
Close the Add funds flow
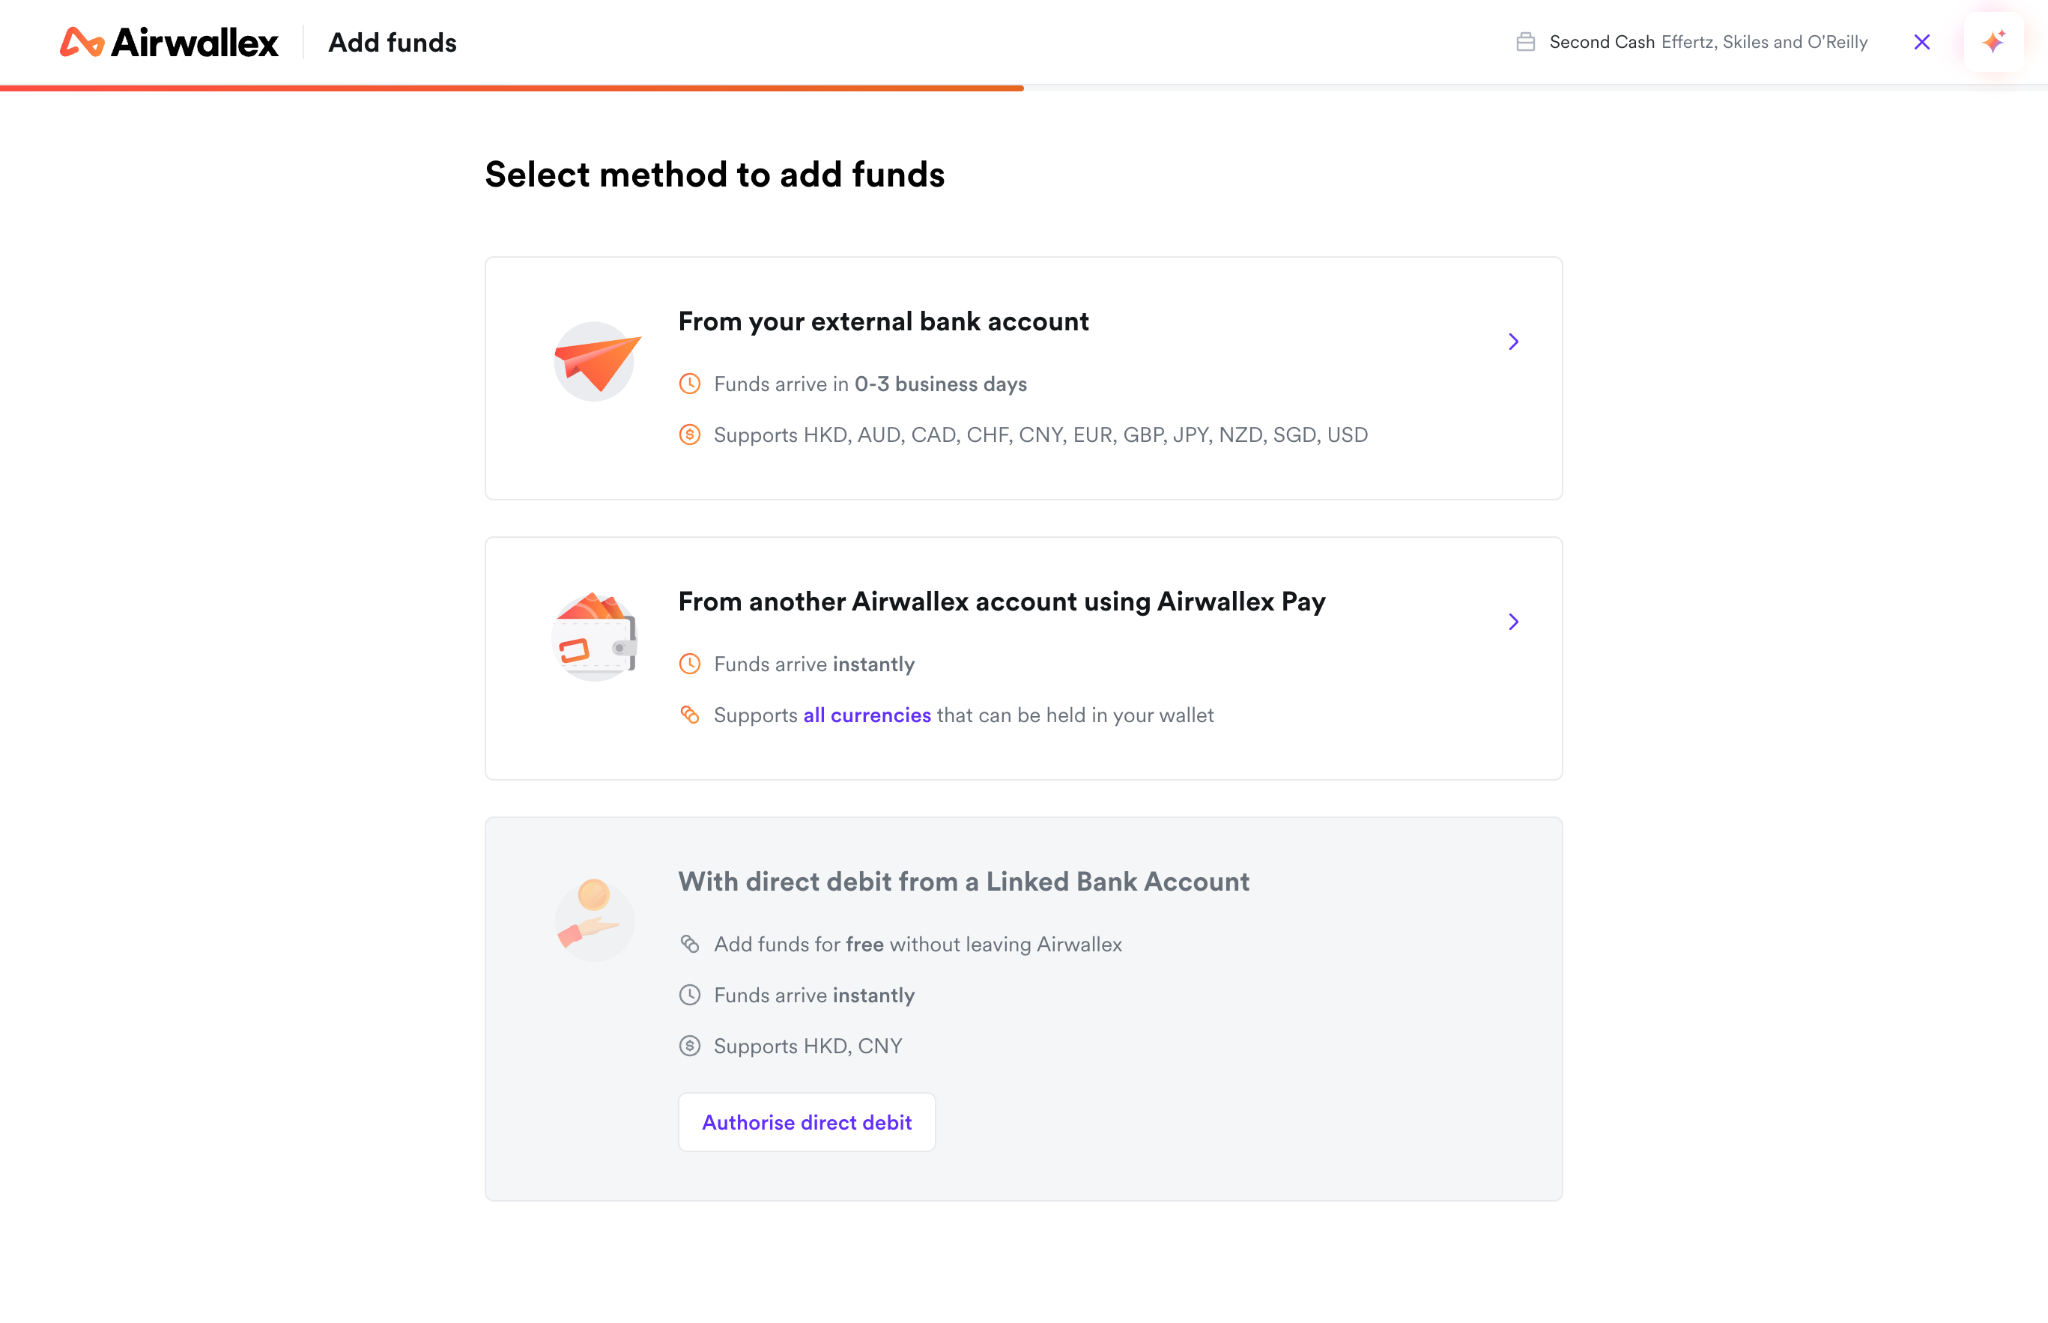[x=1922, y=42]
